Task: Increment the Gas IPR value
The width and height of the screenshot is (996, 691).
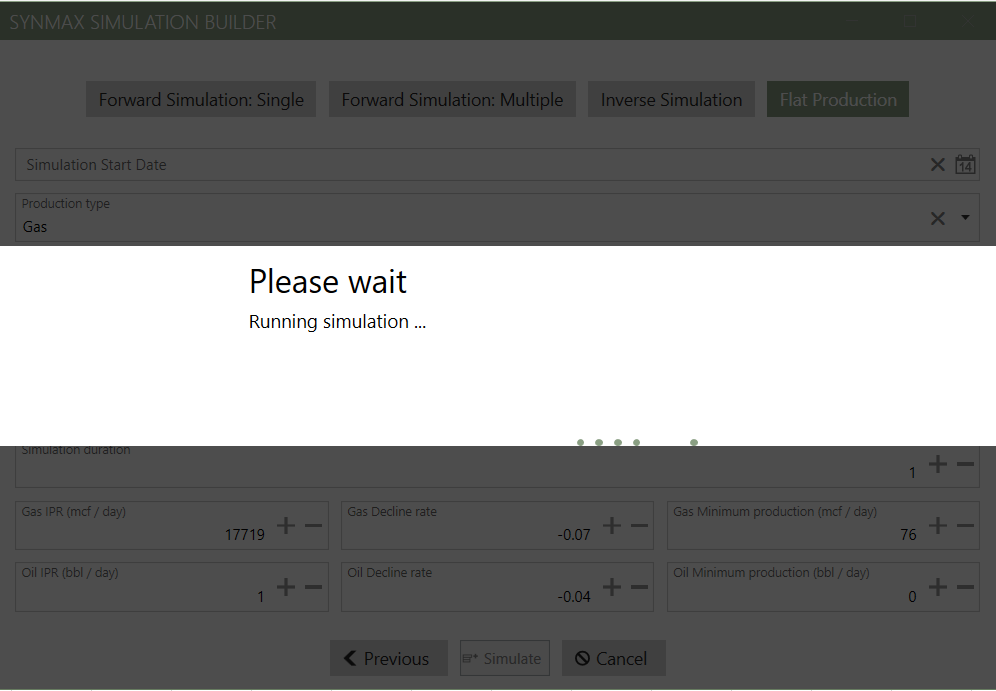Action: click(x=286, y=526)
